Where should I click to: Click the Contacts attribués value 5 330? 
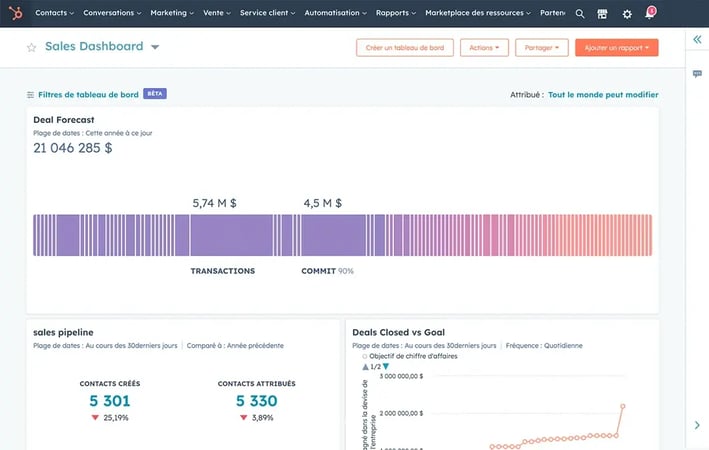tap(256, 401)
